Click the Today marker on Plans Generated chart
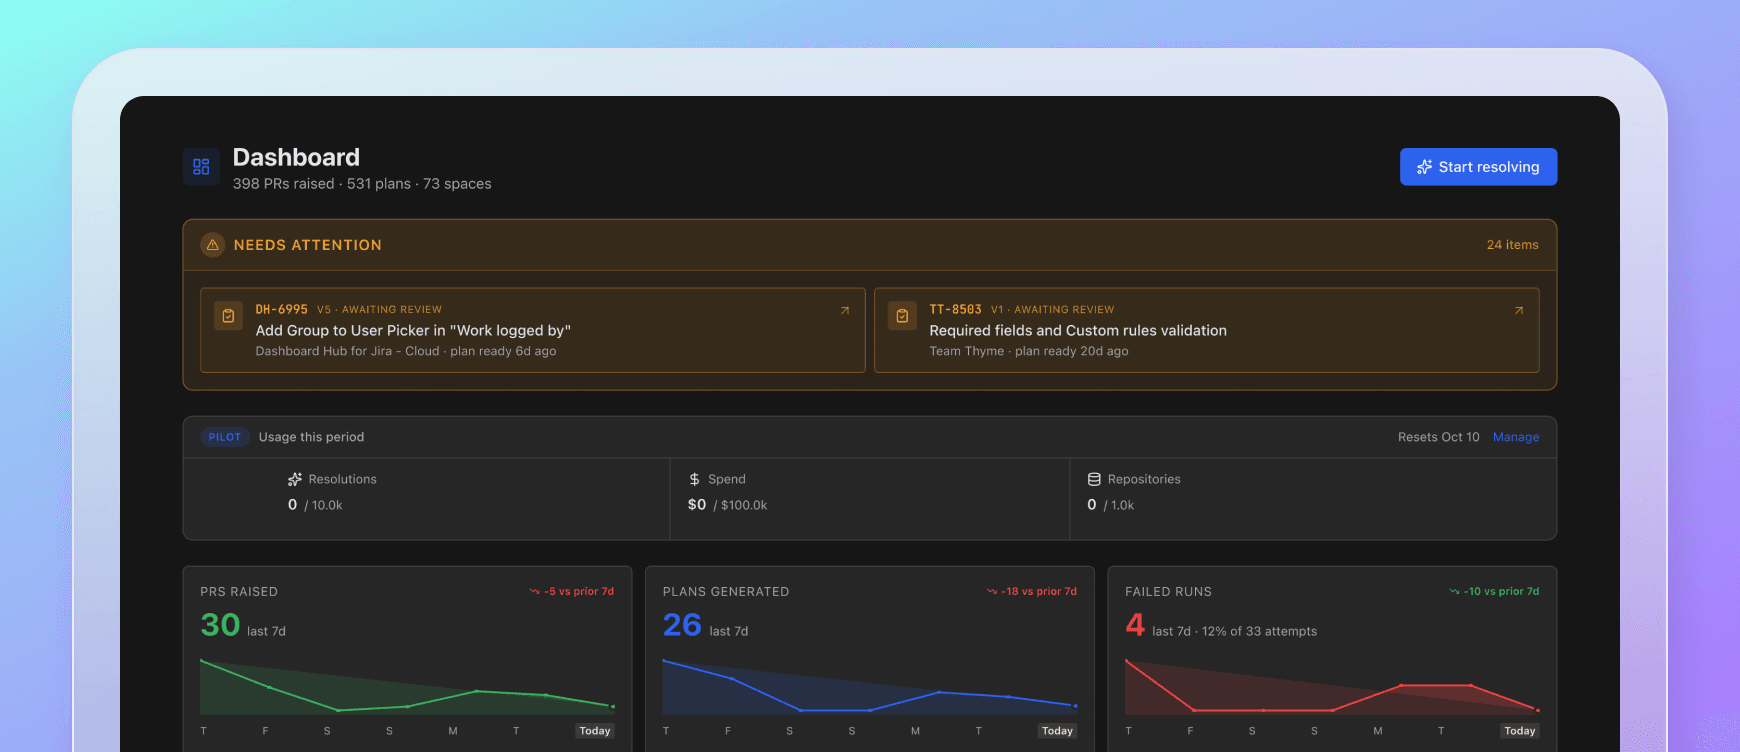Image resolution: width=1740 pixels, height=752 pixels. point(1057,731)
